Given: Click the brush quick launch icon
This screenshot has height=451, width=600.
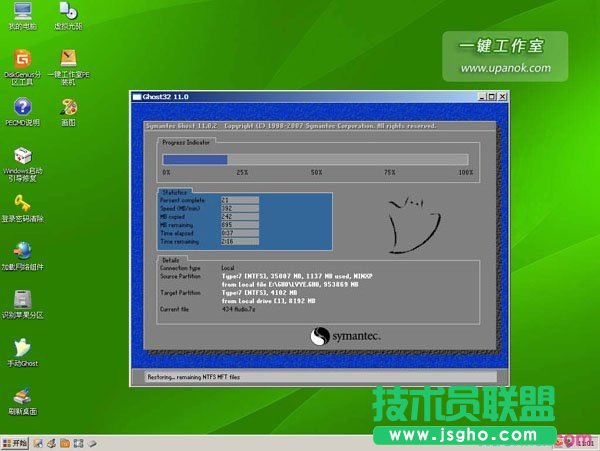Looking at the screenshot, I should click(51, 443).
